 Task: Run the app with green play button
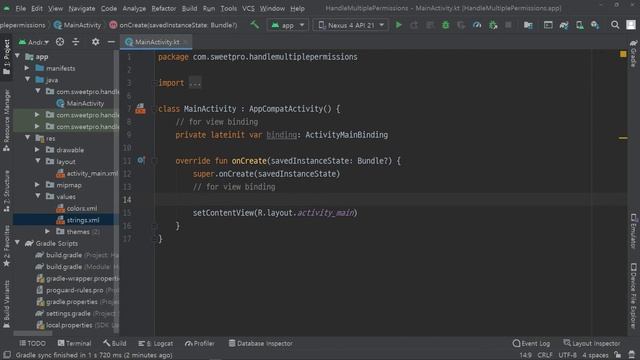click(x=398, y=25)
